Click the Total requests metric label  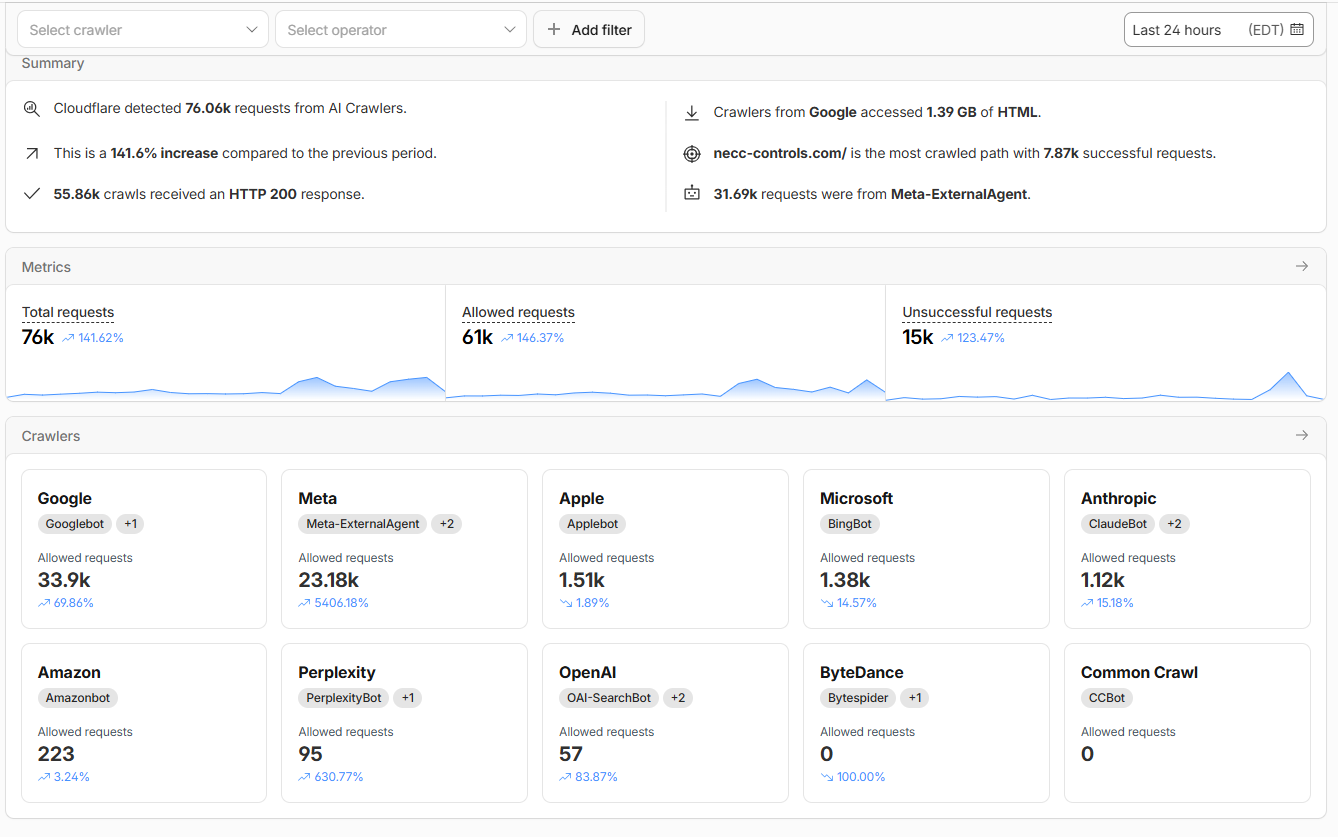point(68,312)
